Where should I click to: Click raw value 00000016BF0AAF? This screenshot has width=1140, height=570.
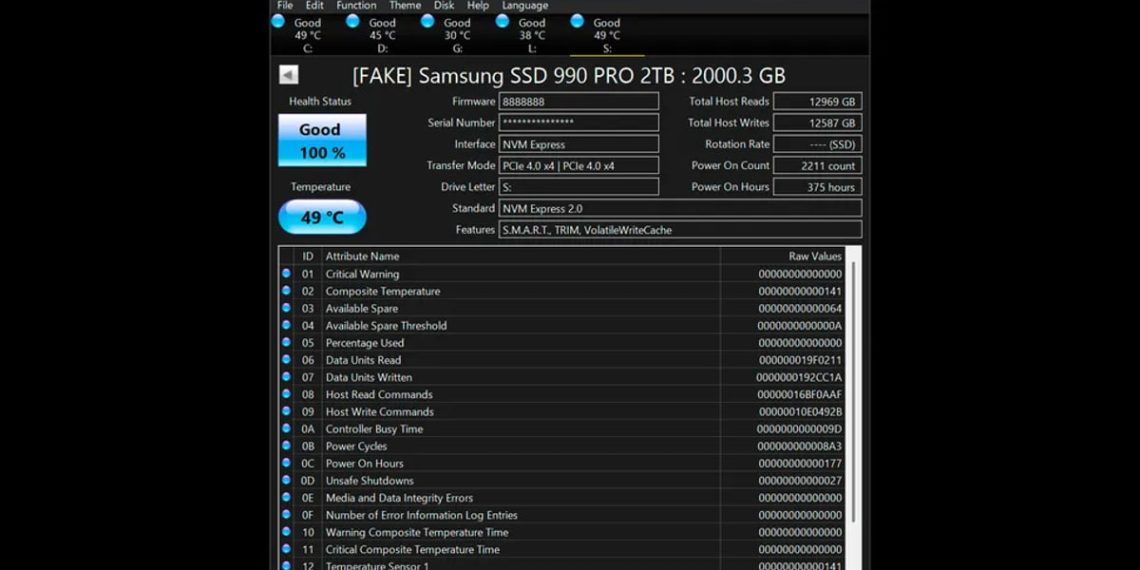click(800, 395)
